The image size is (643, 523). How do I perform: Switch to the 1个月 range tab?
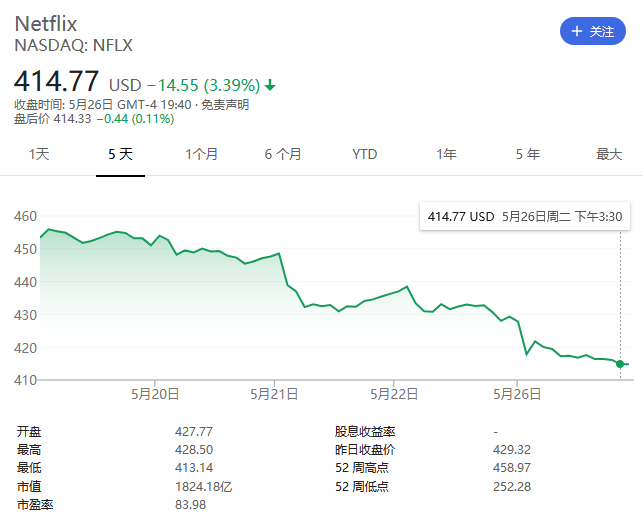point(201,154)
